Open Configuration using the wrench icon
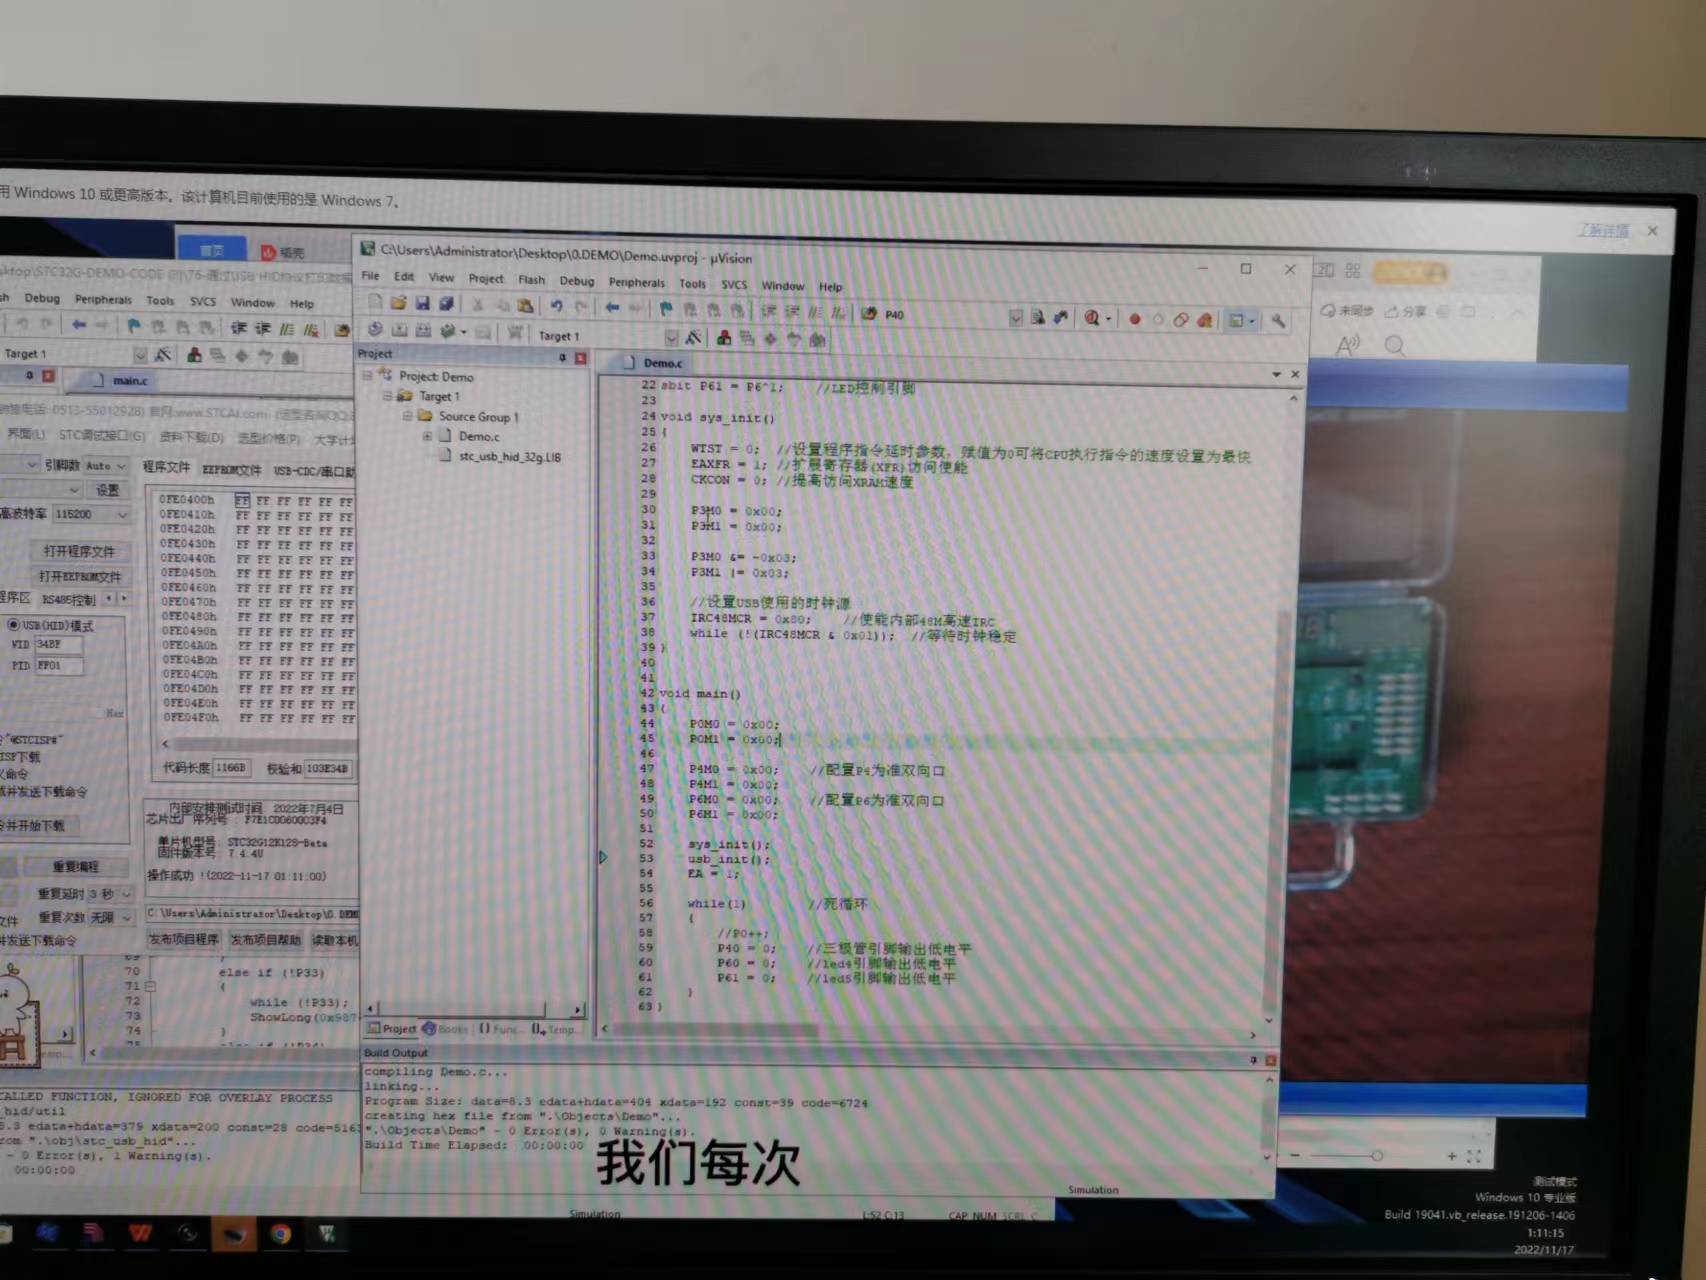Viewport: 1706px width, 1280px height. (x=1278, y=322)
